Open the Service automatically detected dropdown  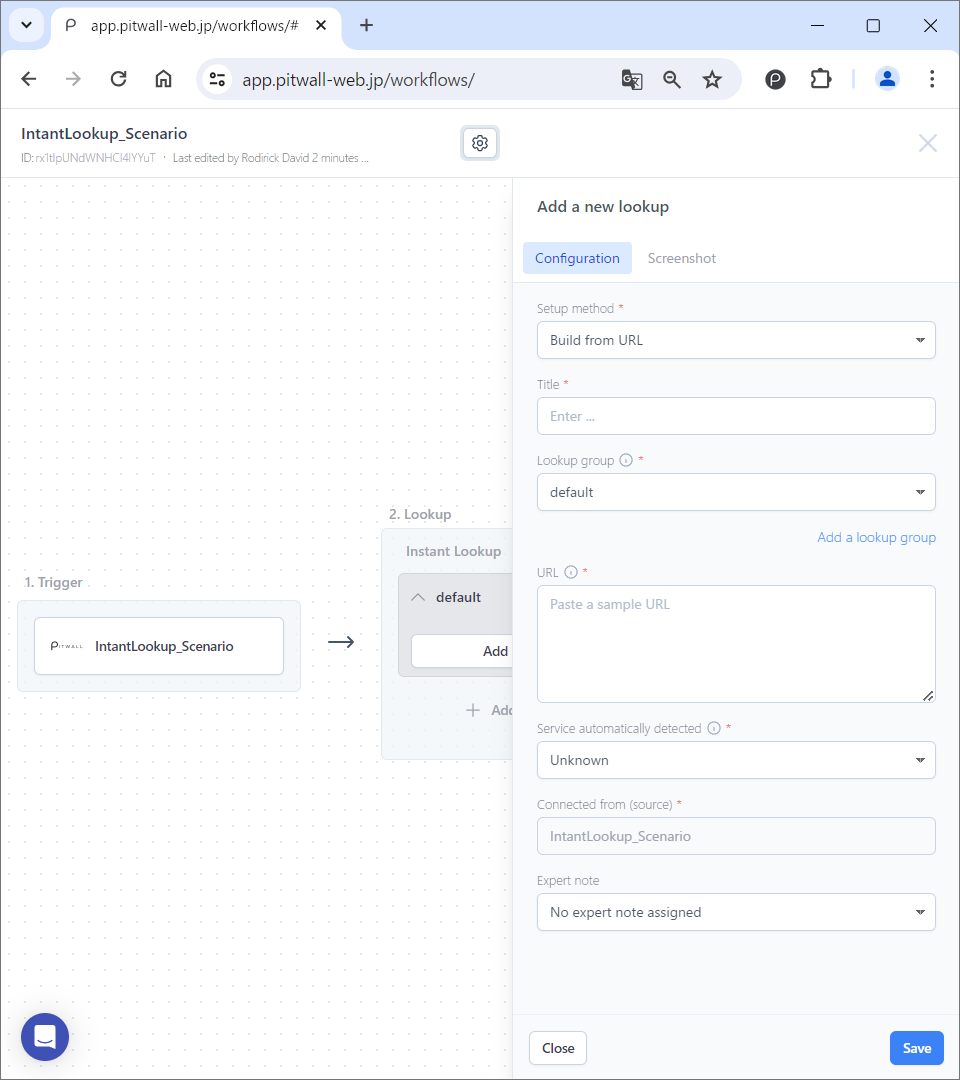coord(736,760)
